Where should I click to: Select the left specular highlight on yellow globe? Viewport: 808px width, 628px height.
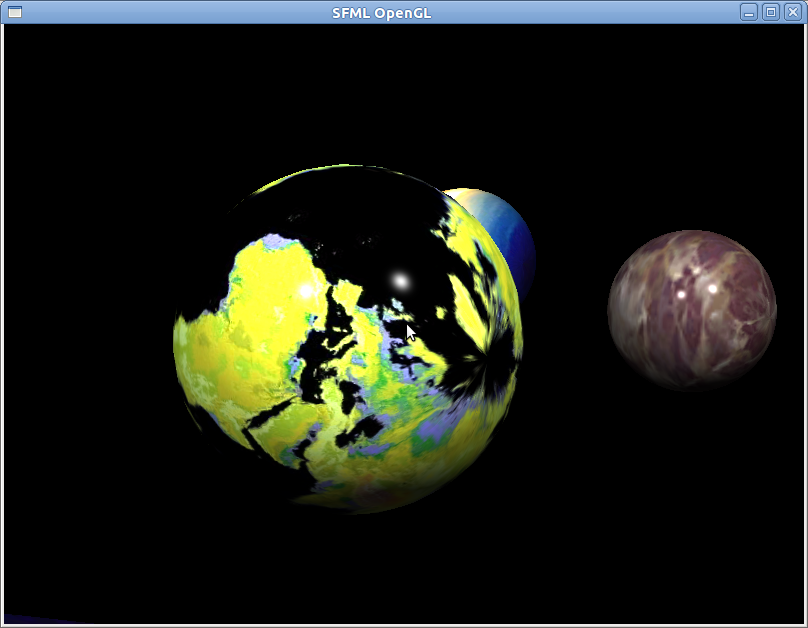307,290
